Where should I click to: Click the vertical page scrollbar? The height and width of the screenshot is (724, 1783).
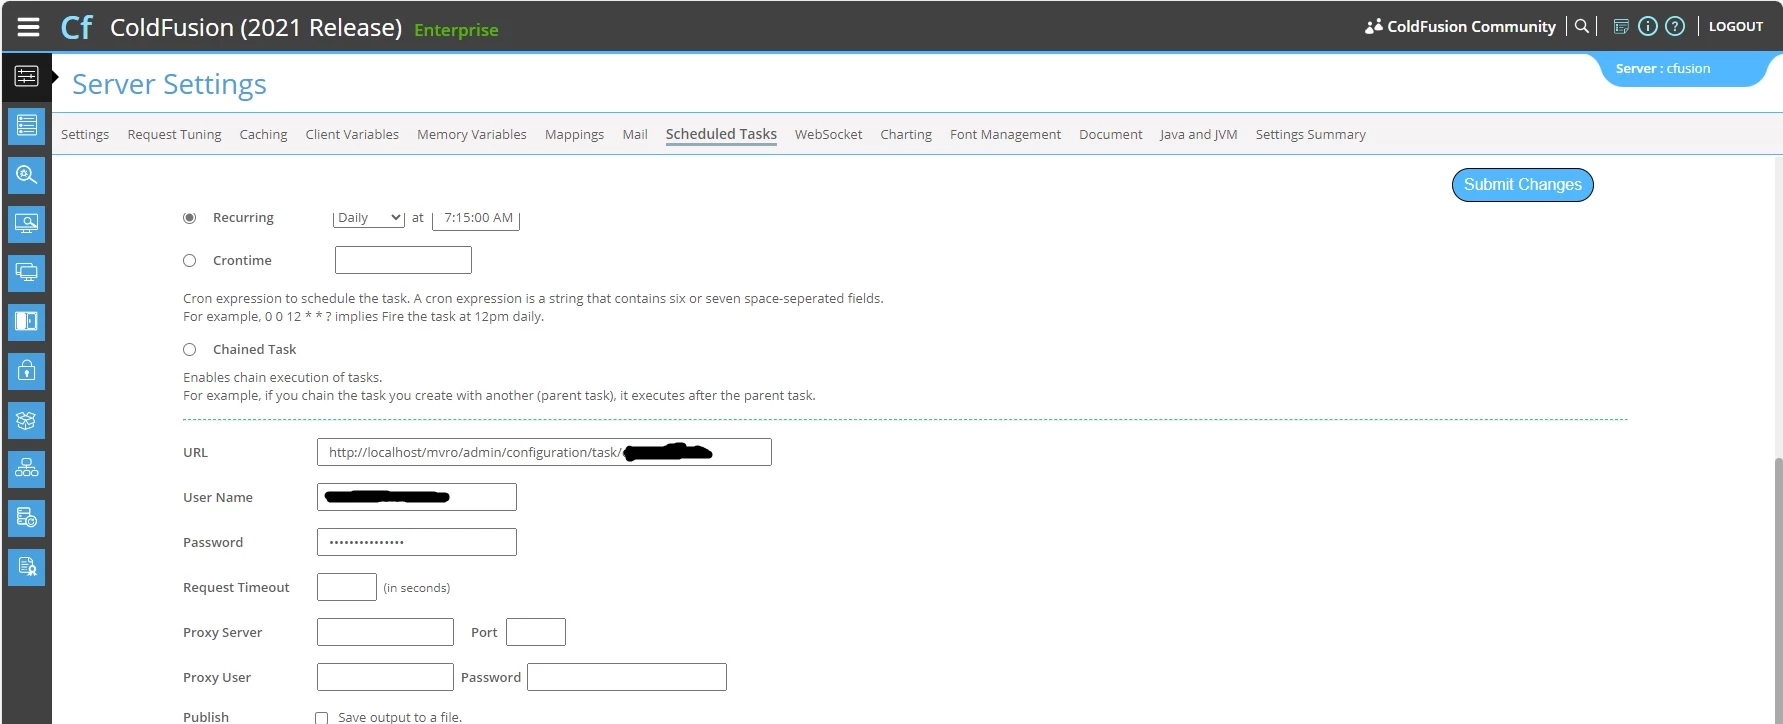pos(1777,590)
